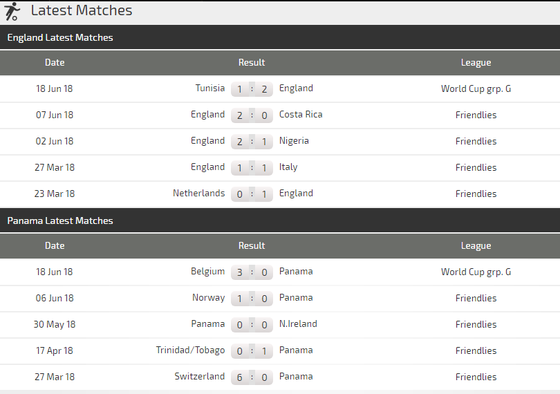Open the Tunisia 1:2 England score box
The image size is (560, 394).
click(252, 89)
